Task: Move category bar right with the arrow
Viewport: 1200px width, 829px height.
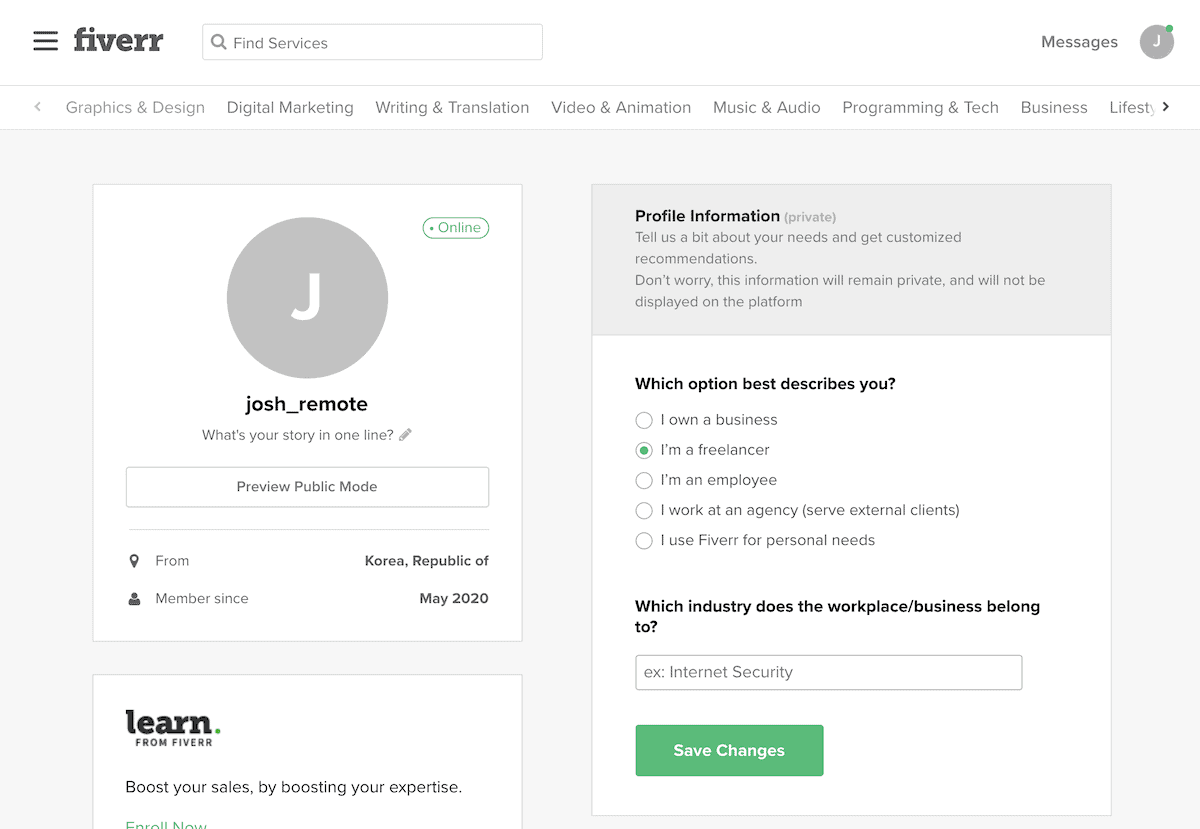Action: 1165,107
